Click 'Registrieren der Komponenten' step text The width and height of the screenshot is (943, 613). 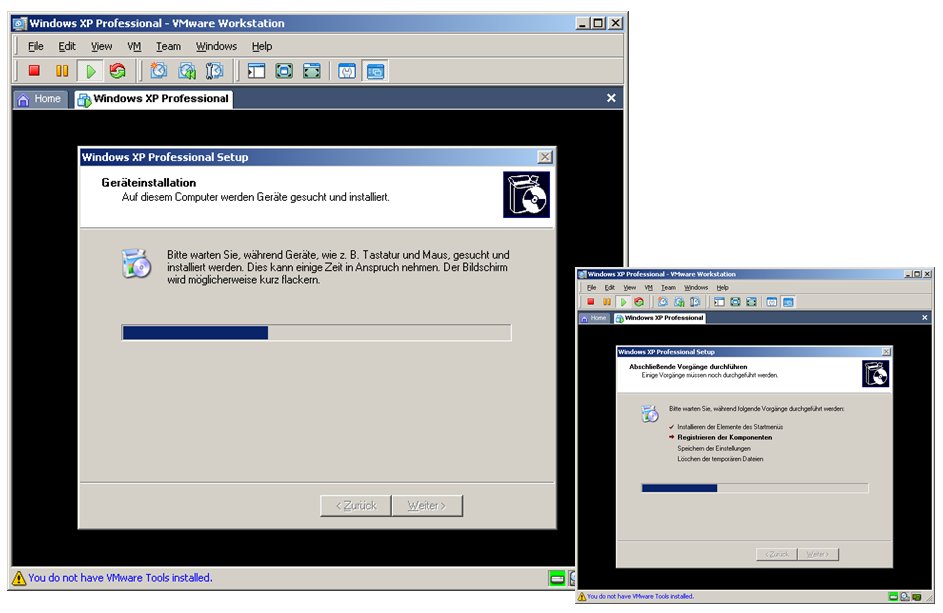coord(725,437)
